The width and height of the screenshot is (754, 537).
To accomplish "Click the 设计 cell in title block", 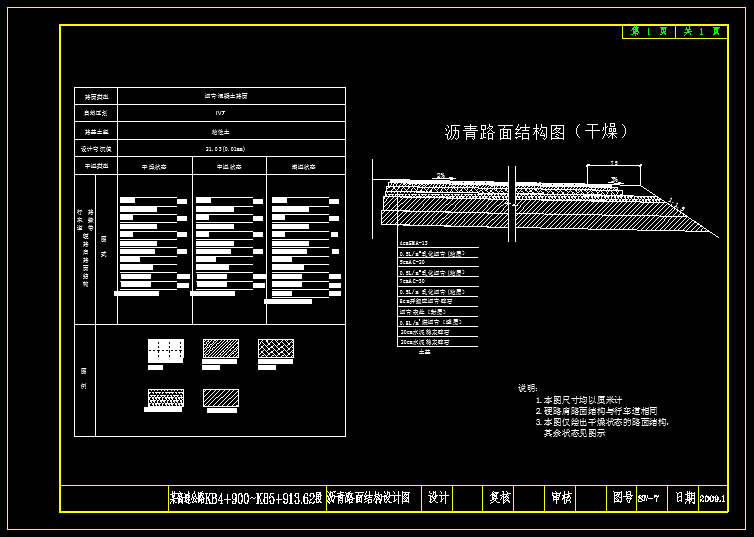I will coord(438,497).
